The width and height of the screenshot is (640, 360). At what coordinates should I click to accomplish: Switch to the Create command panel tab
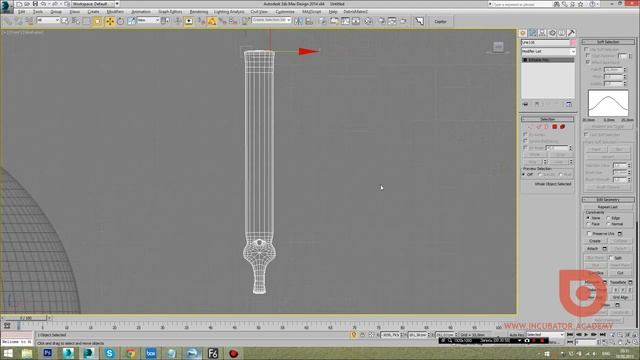[x=523, y=33]
